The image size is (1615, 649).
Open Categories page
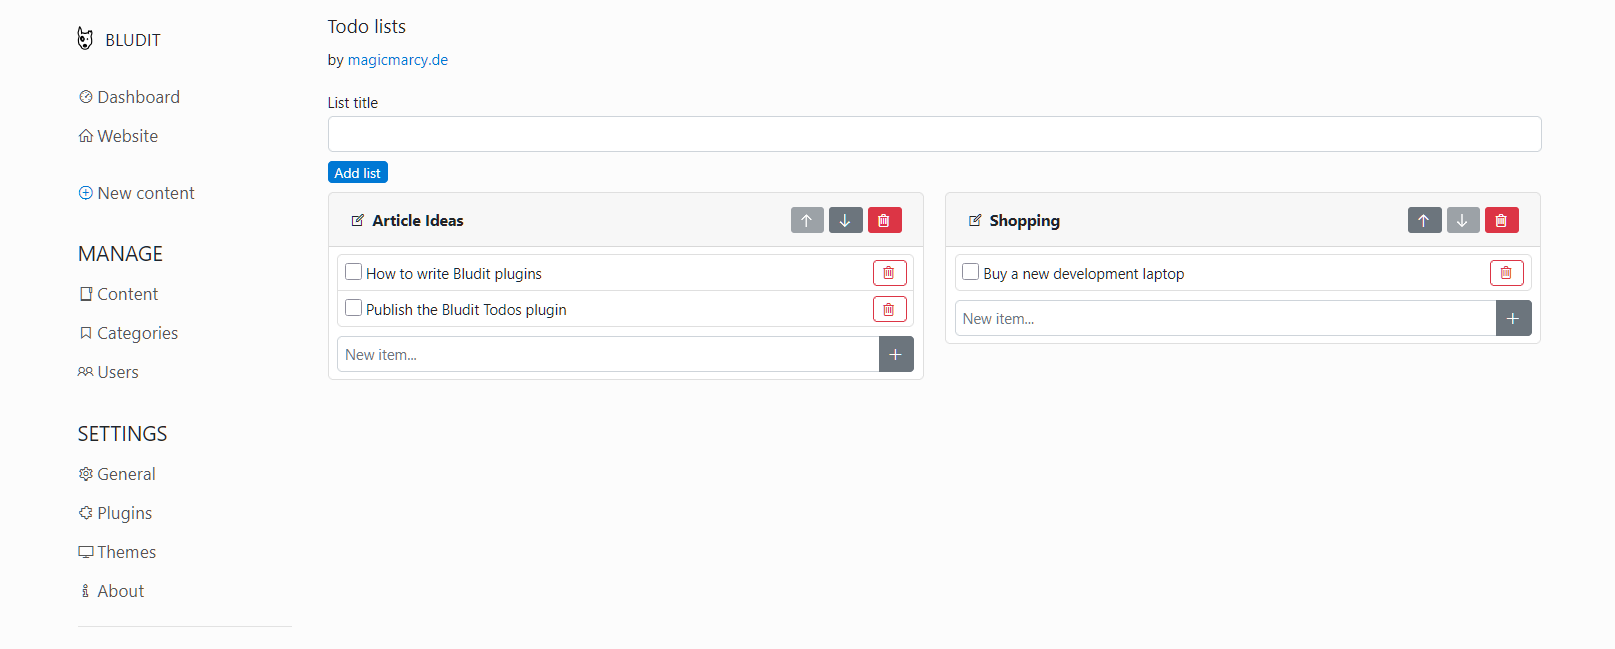tap(128, 333)
